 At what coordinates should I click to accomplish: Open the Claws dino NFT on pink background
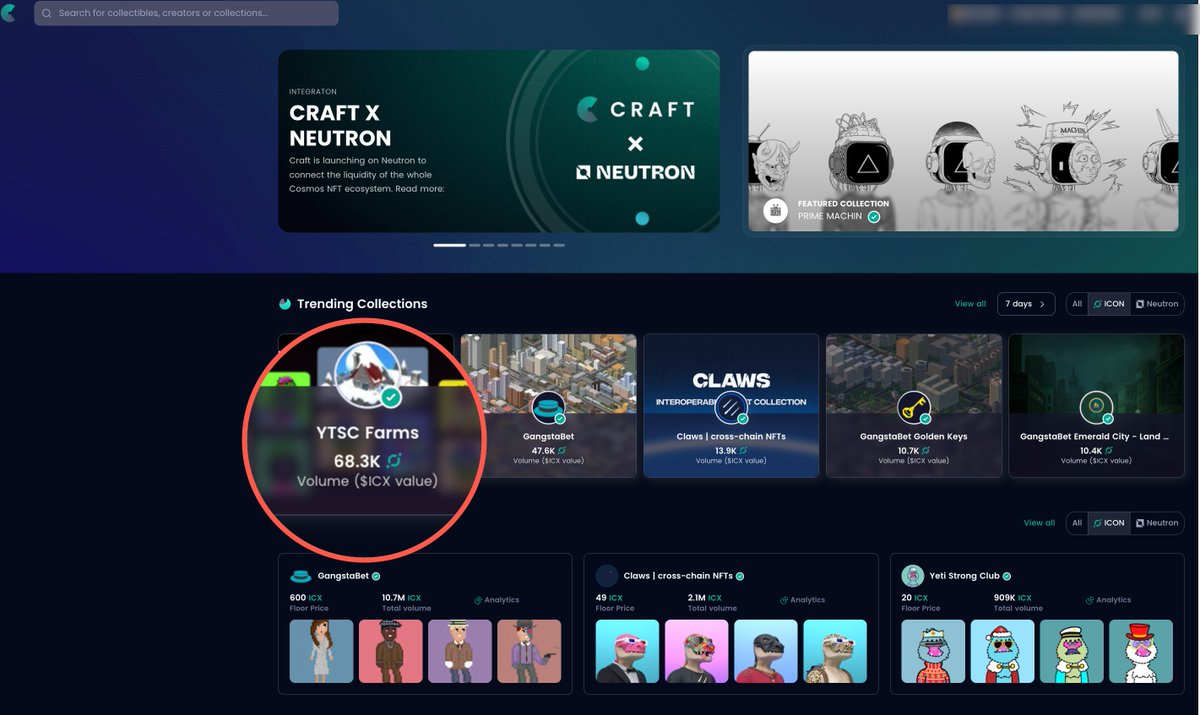[x=696, y=651]
